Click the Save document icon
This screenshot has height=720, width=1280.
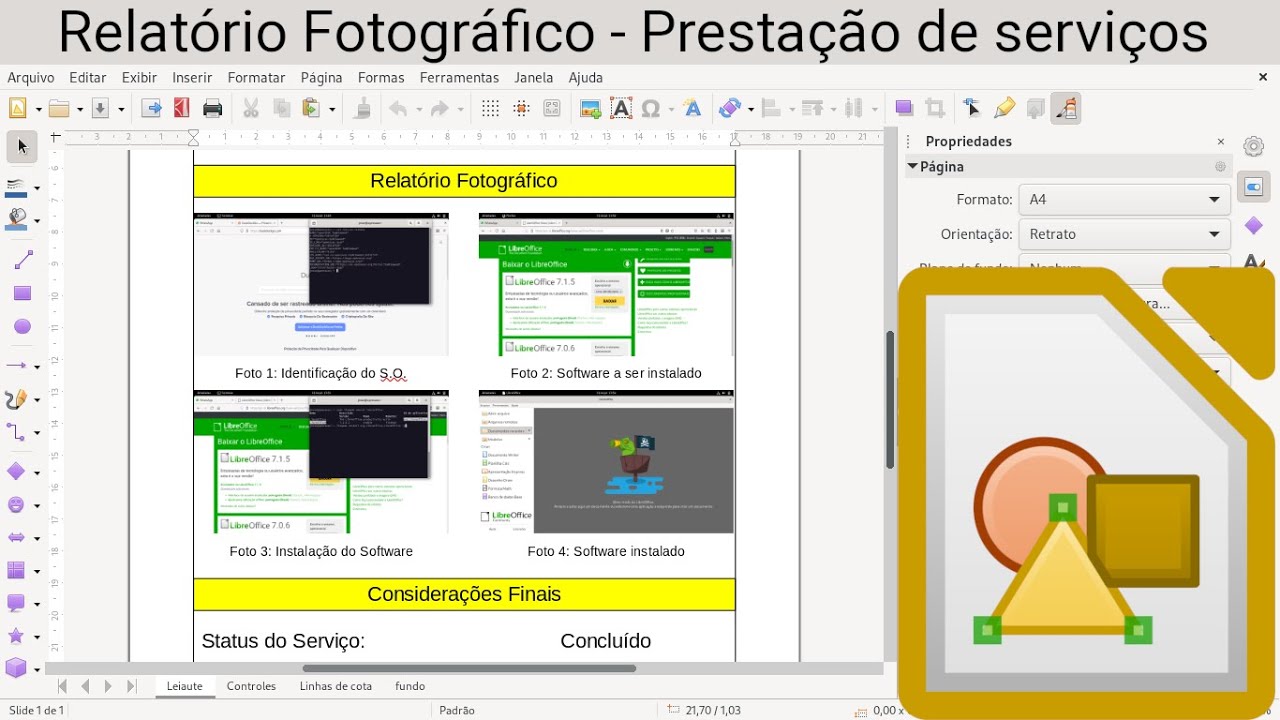100,108
